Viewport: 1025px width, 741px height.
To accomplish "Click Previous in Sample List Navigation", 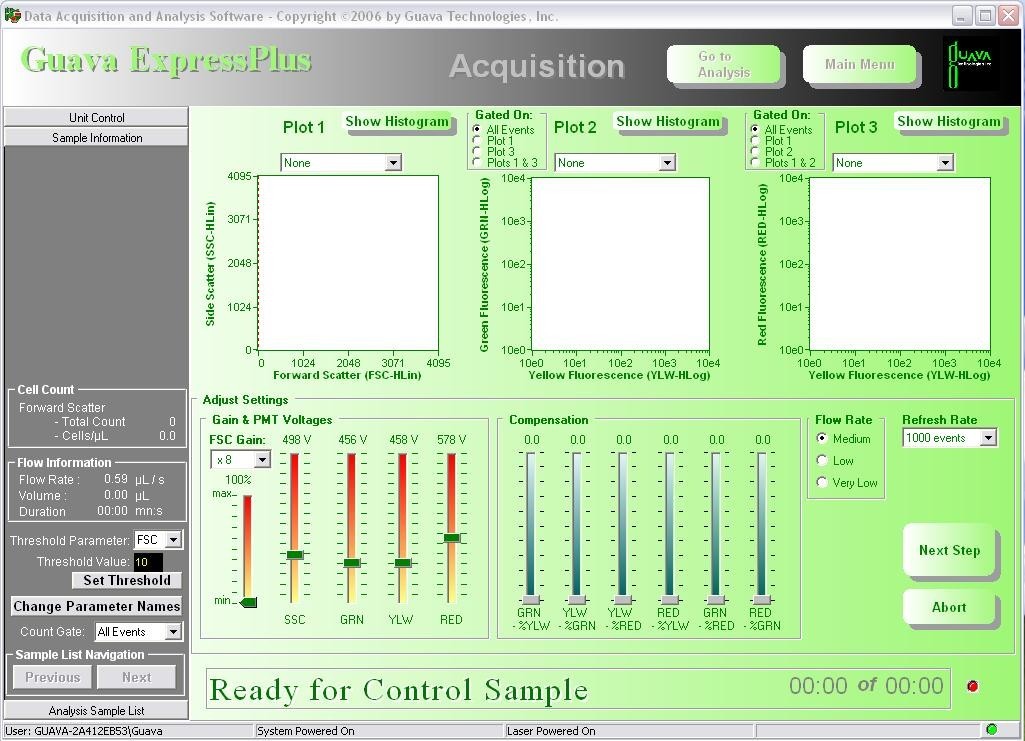I will click(x=52, y=678).
